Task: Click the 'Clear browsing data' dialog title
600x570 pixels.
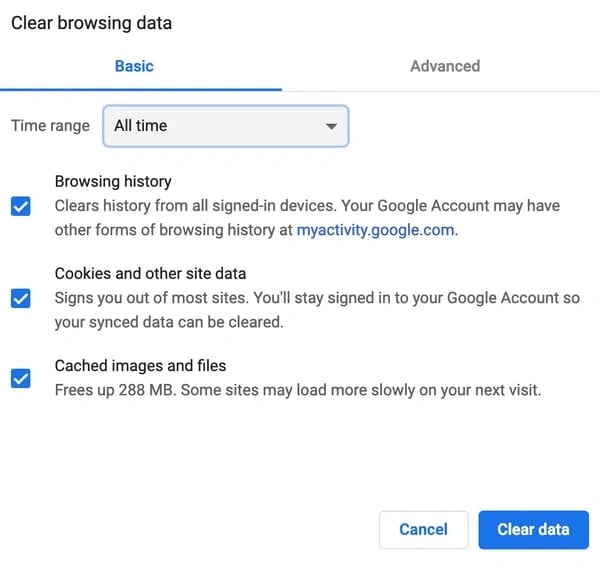Action: (91, 23)
